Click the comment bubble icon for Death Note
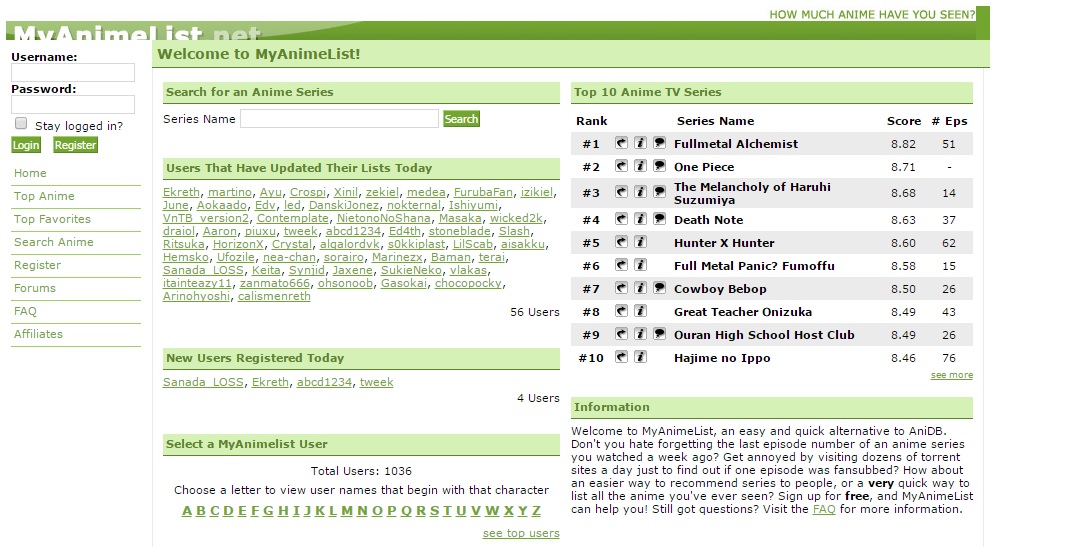This screenshot has height=547, width=1073. [x=660, y=219]
